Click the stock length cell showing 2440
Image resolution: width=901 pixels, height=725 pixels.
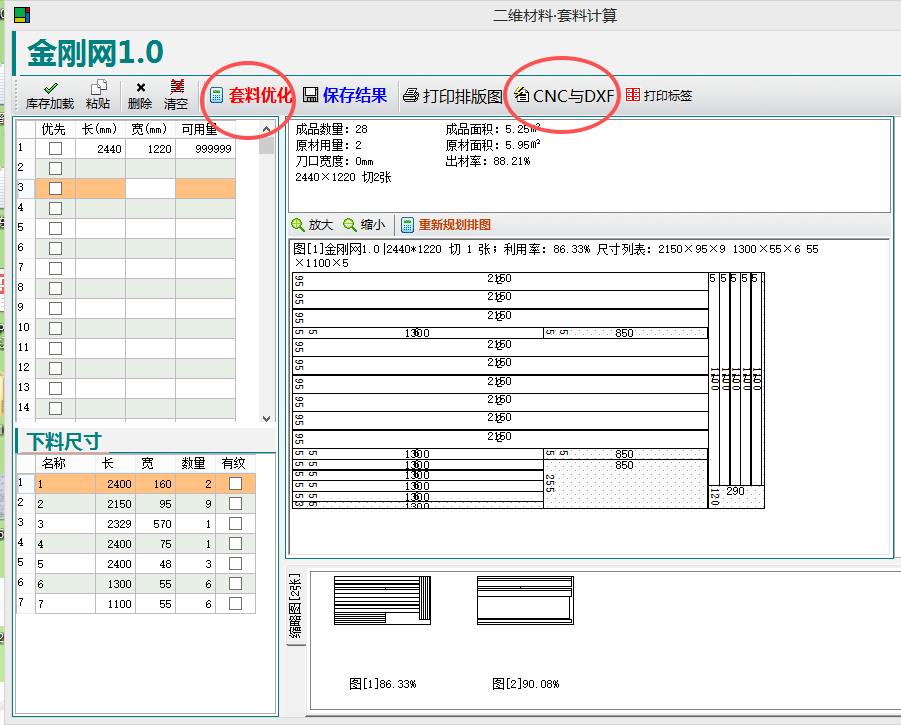pyautogui.click(x=101, y=149)
